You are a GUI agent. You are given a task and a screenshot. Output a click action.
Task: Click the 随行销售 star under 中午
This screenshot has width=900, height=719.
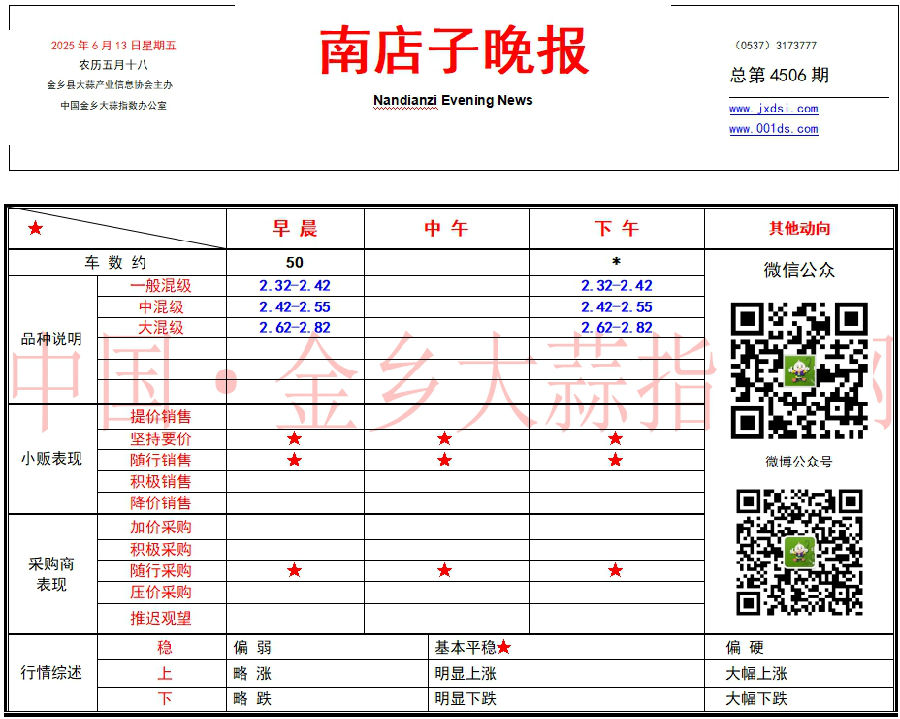444,460
